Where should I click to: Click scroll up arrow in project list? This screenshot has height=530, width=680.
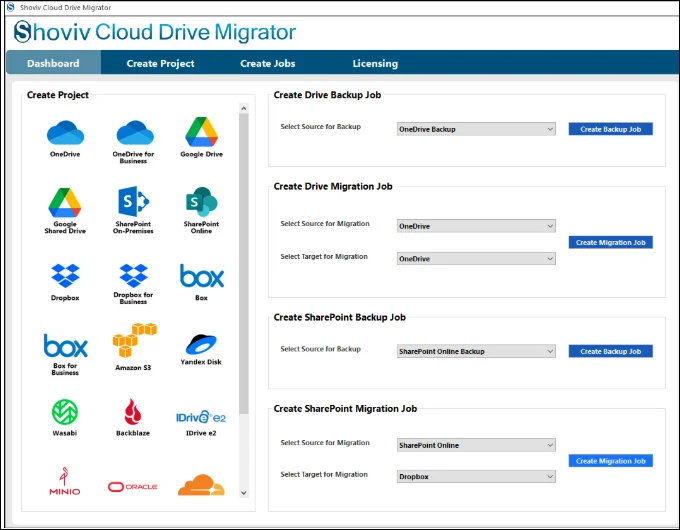[244, 108]
